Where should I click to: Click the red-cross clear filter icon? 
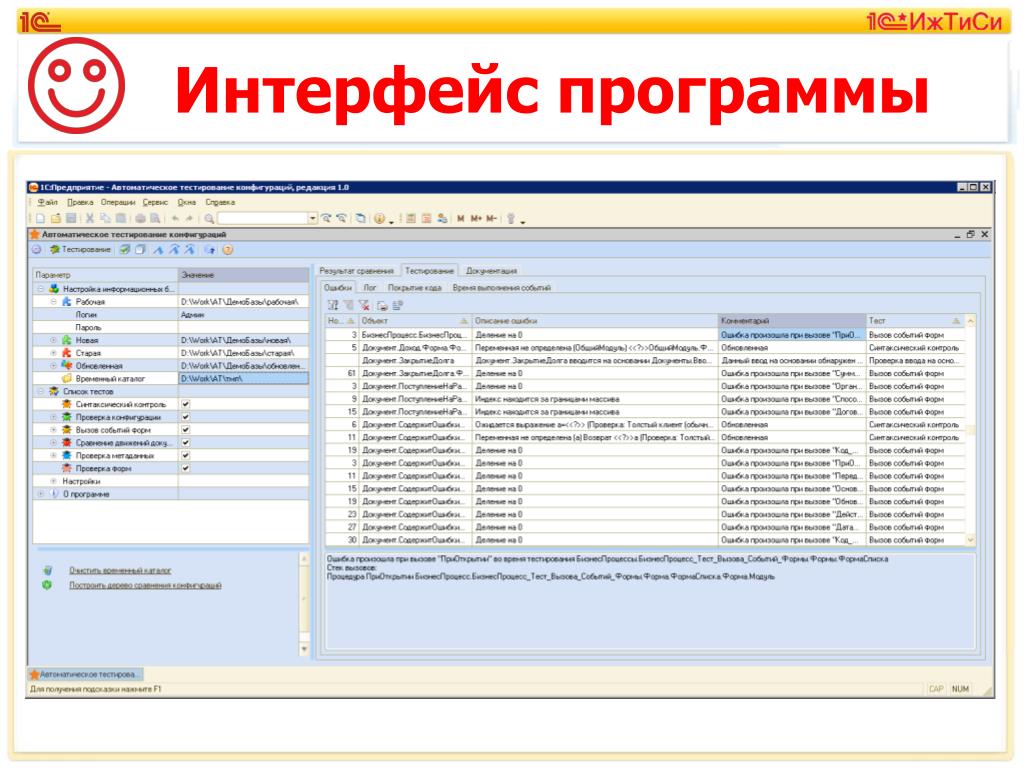tap(364, 305)
